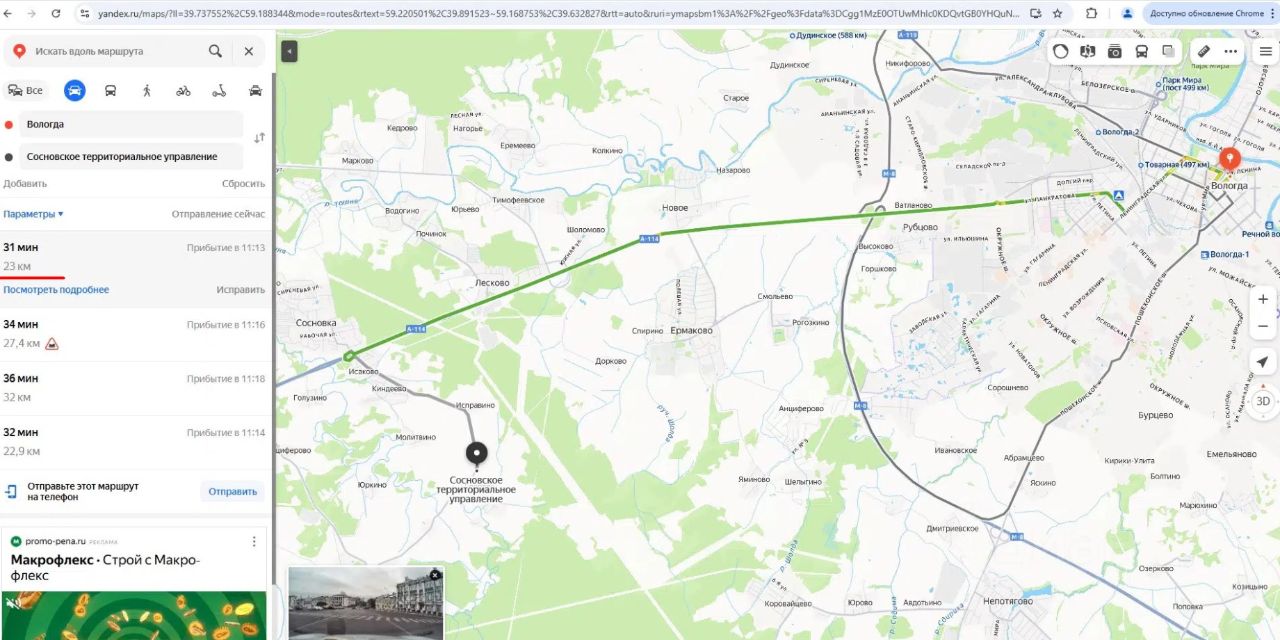Select the car route mode icon

(x=74, y=90)
